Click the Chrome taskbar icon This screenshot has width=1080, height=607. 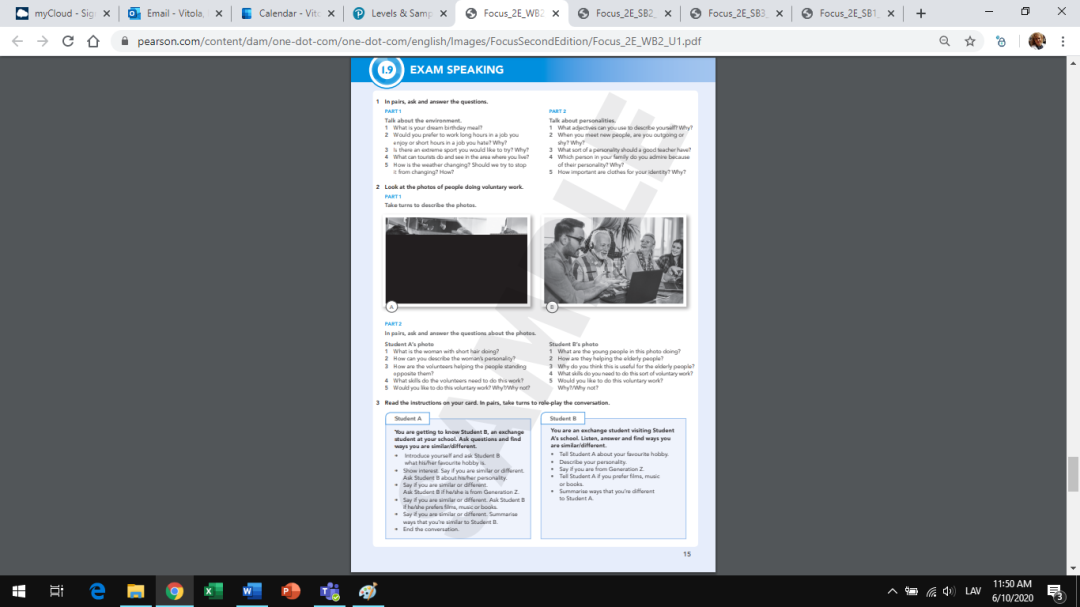174,591
